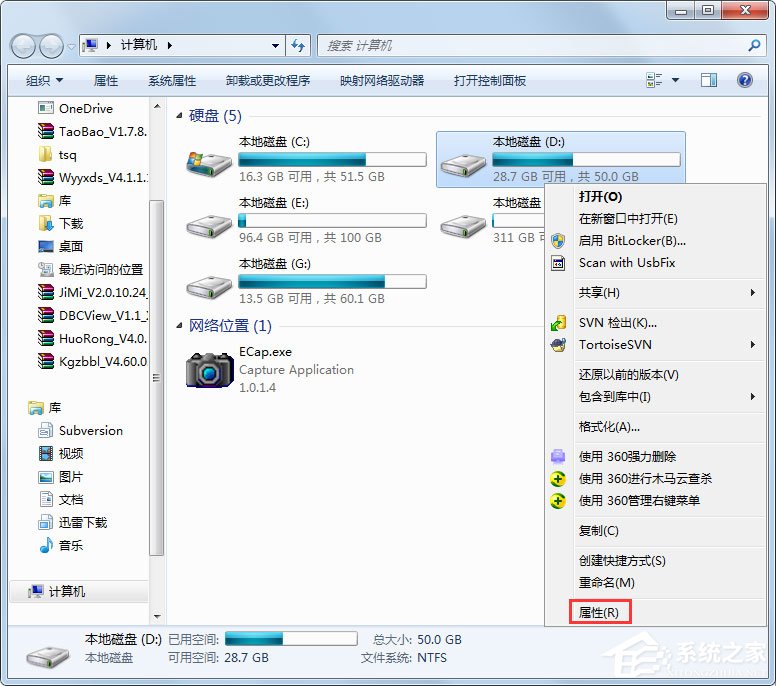Image resolution: width=776 pixels, height=686 pixels.
Task: Select Wyyxds_V4.1.1 archive in sidebar
Action: [x=93, y=177]
